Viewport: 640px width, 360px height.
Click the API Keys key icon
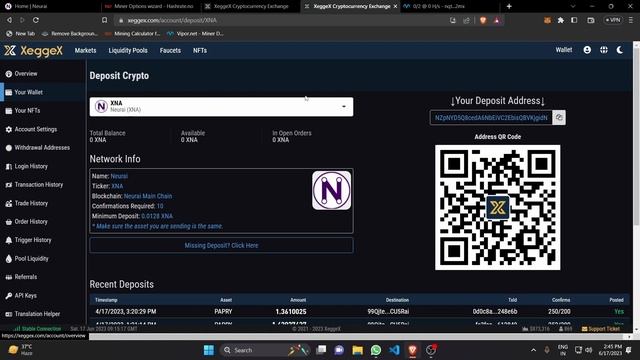pyautogui.click(x=9, y=296)
